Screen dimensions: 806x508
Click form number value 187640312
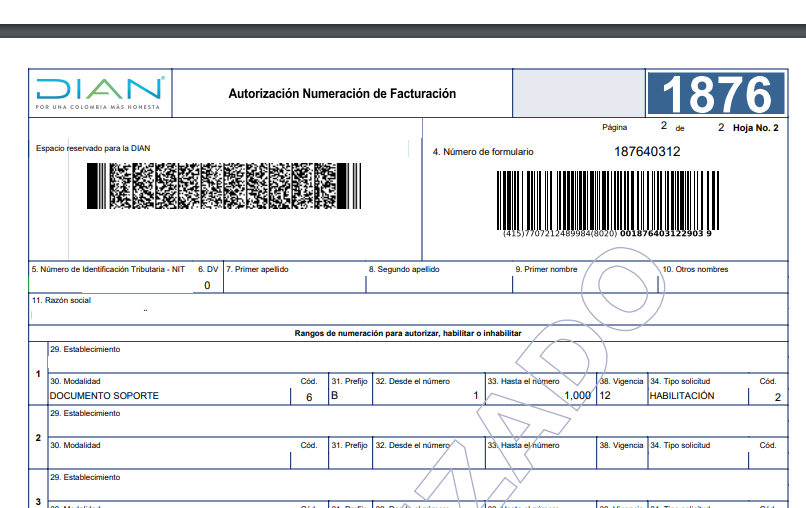coord(647,152)
